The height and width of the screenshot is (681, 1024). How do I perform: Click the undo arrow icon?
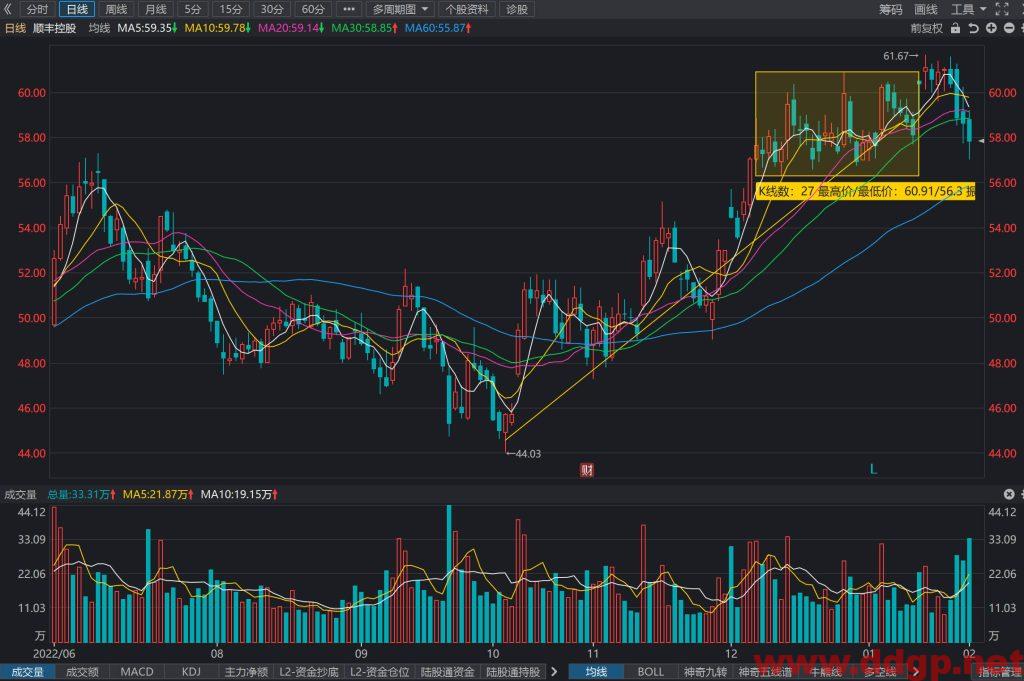tap(973, 28)
